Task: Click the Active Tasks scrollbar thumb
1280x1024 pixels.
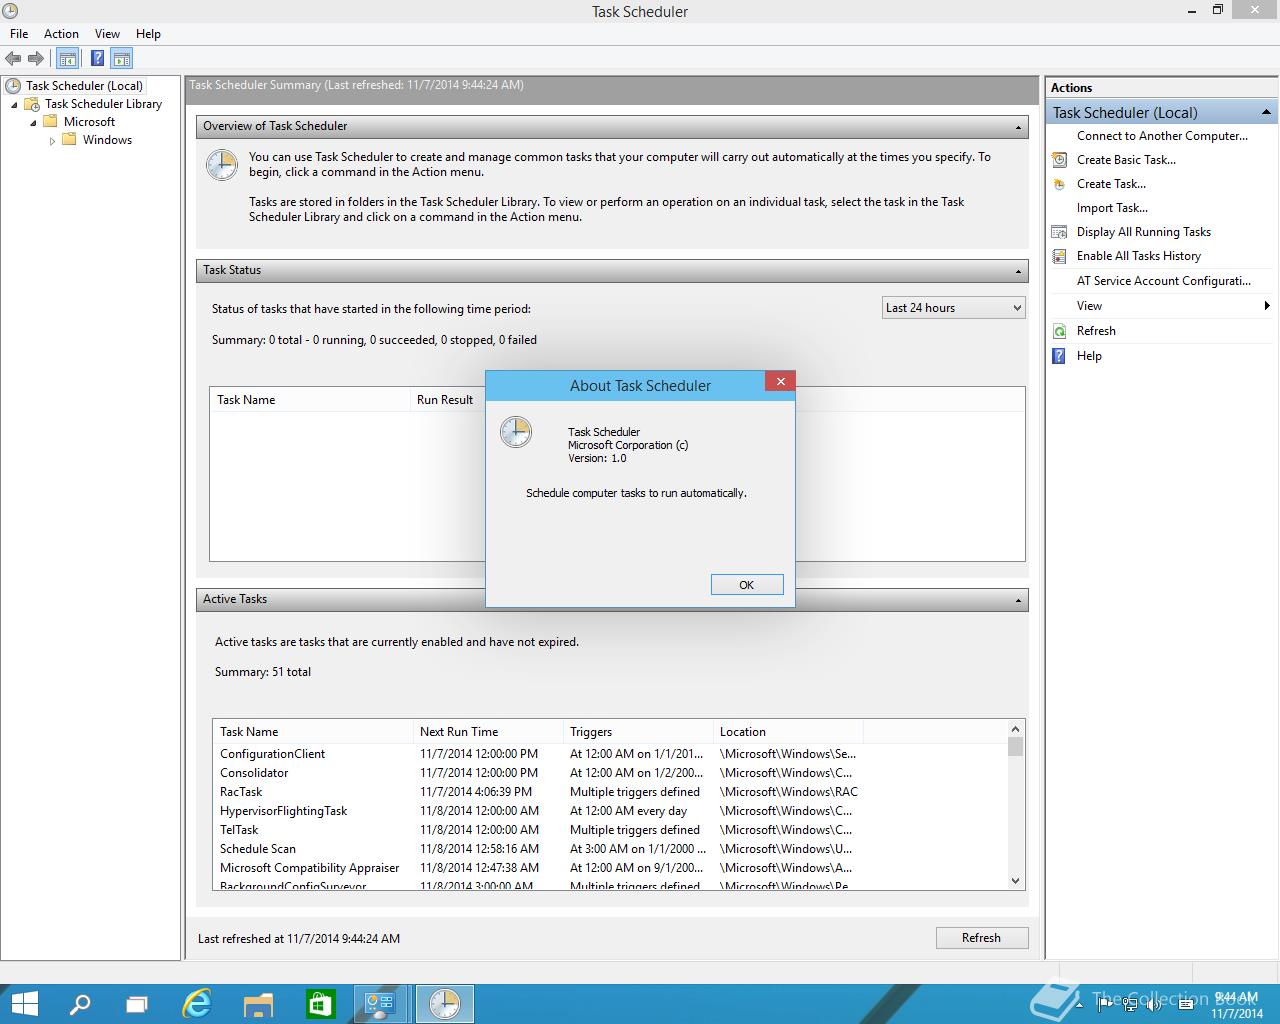Action: click(1016, 747)
